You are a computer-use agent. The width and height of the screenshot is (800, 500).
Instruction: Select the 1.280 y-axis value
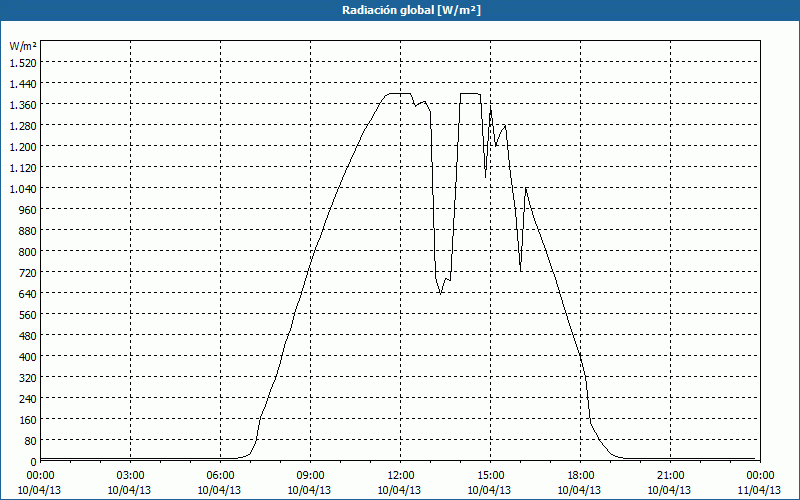click(23, 126)
